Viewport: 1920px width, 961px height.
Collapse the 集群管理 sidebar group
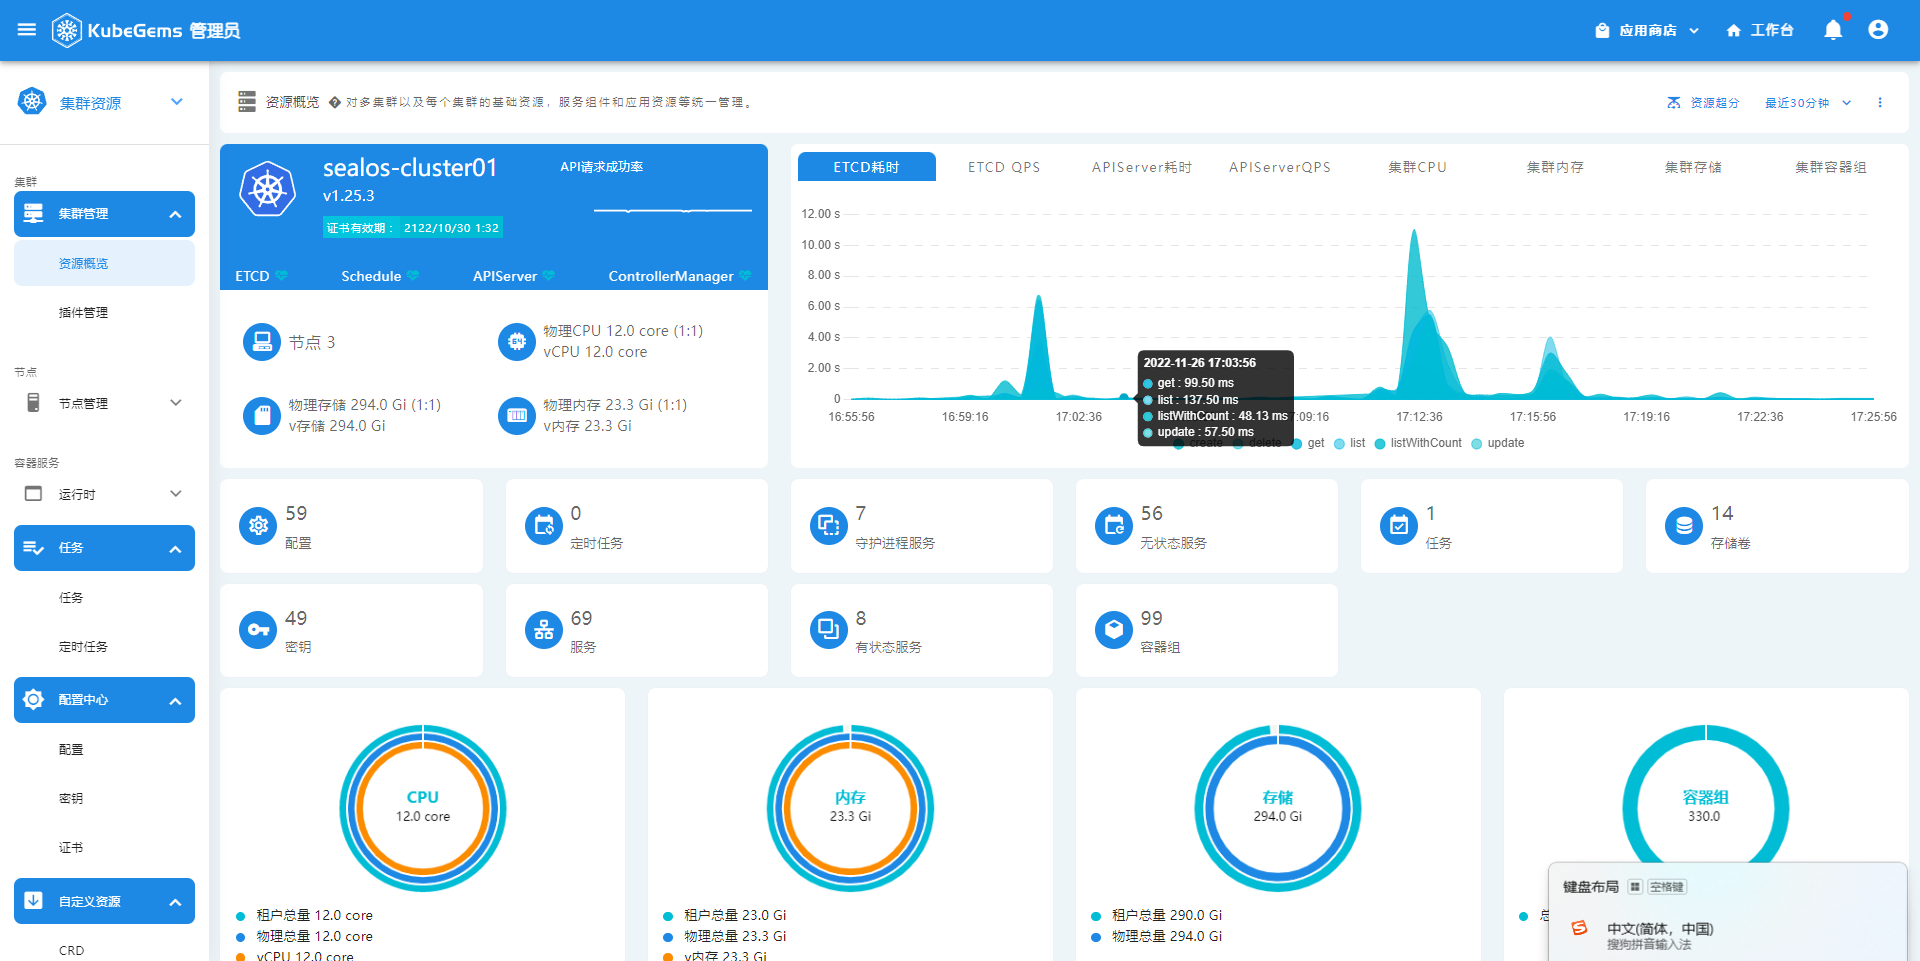point(176,214)
